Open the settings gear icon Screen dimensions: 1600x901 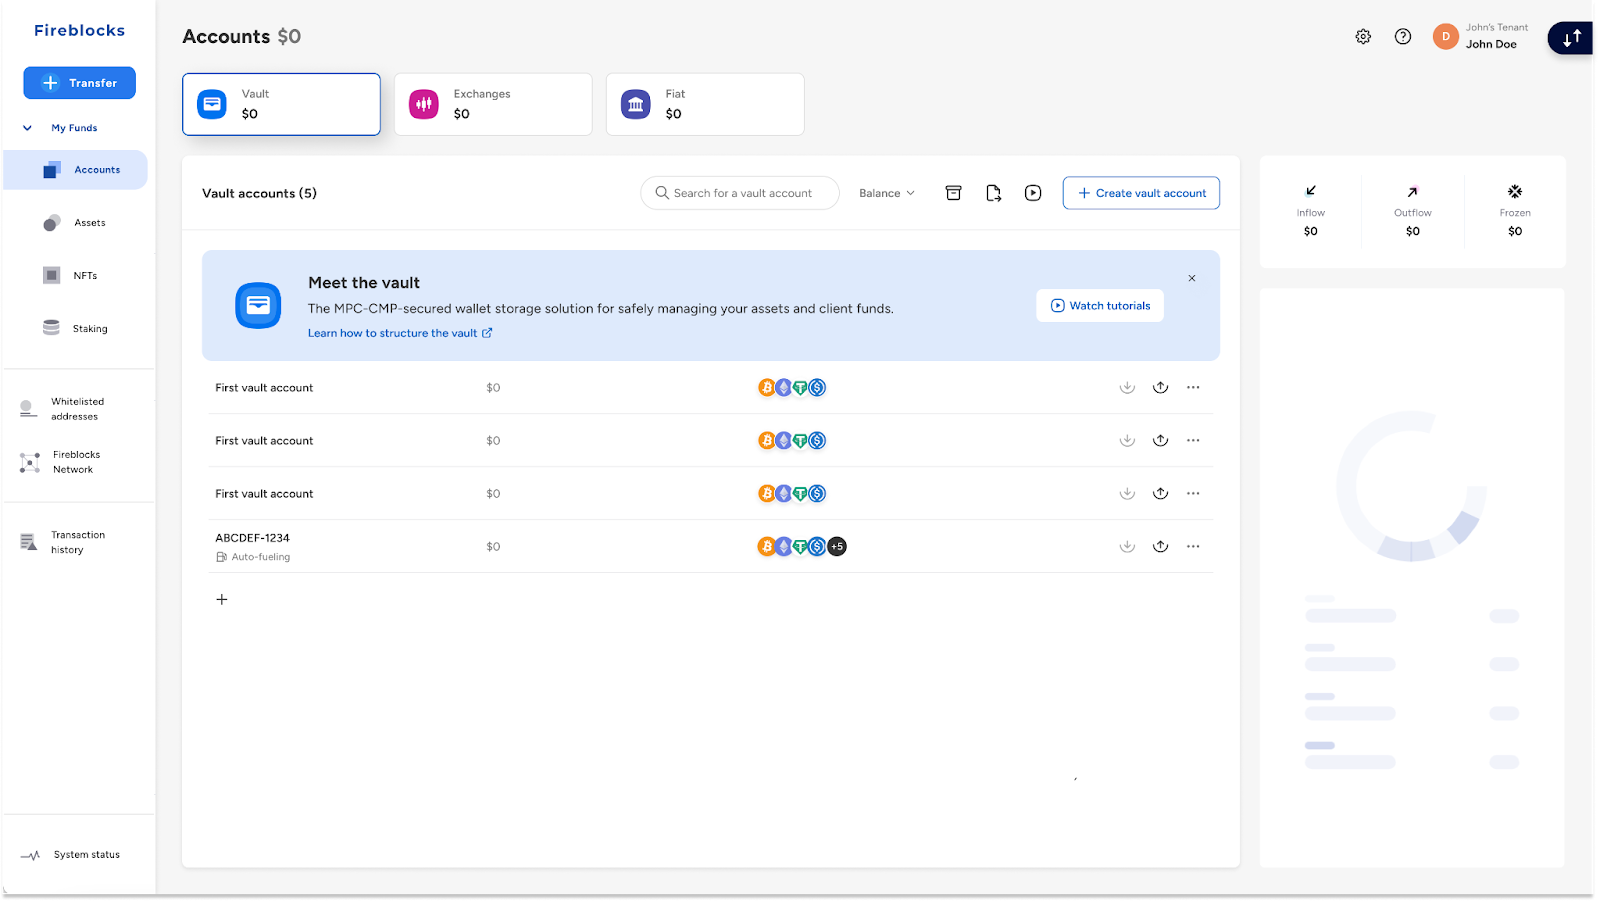point(1363,37)
